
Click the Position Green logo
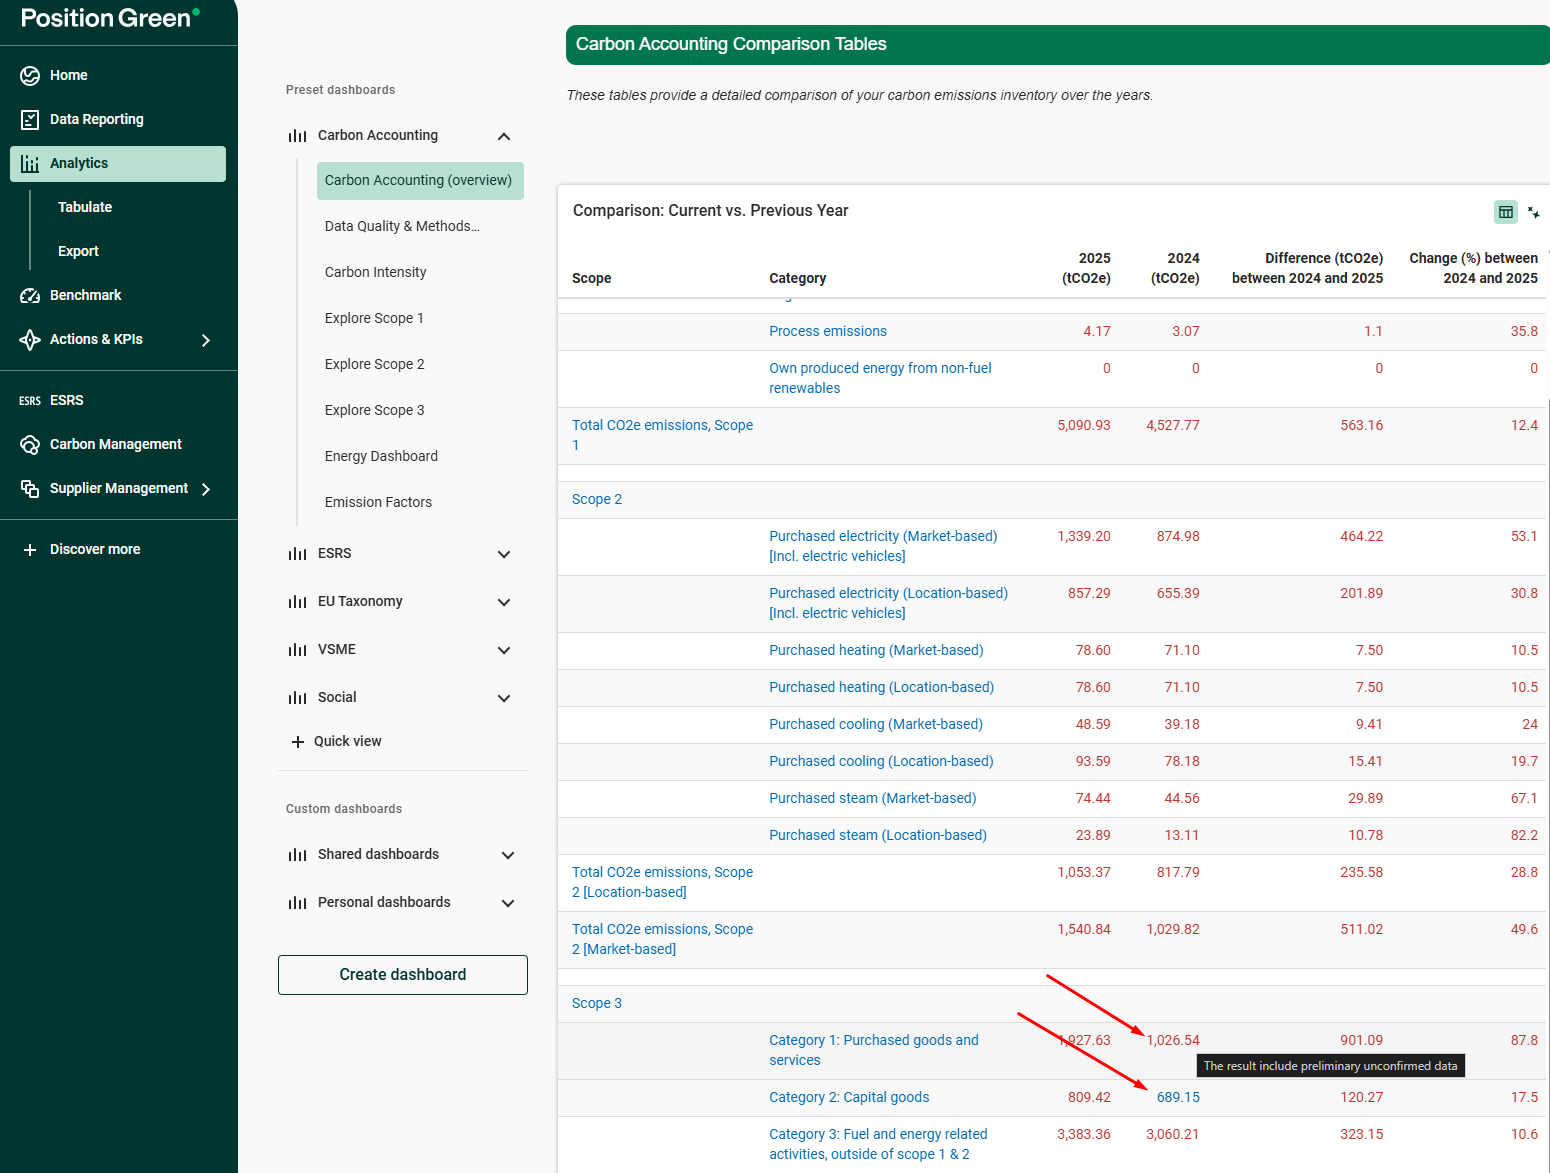[110, 18]
